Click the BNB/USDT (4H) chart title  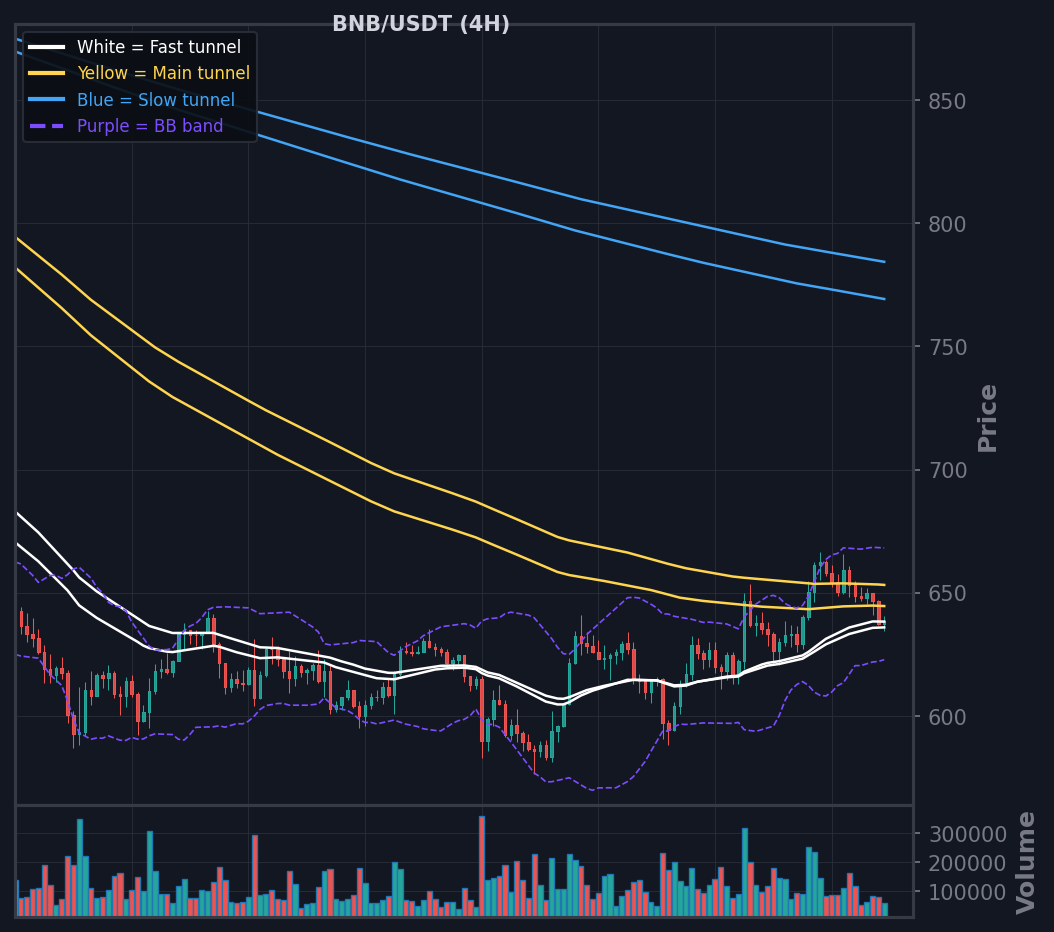point(421,24)
